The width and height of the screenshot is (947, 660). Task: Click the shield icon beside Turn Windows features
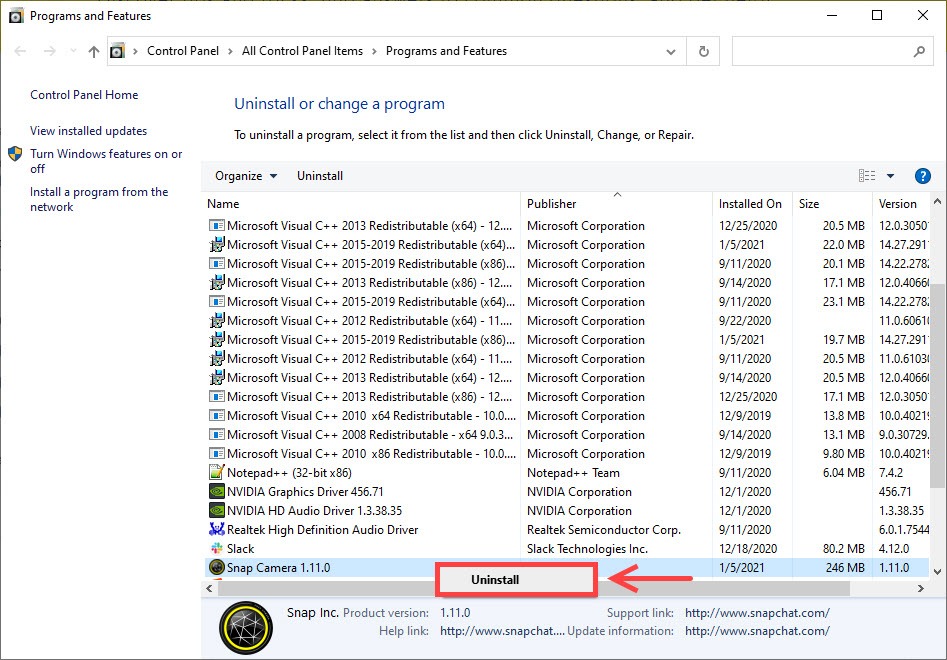[13, 154]
